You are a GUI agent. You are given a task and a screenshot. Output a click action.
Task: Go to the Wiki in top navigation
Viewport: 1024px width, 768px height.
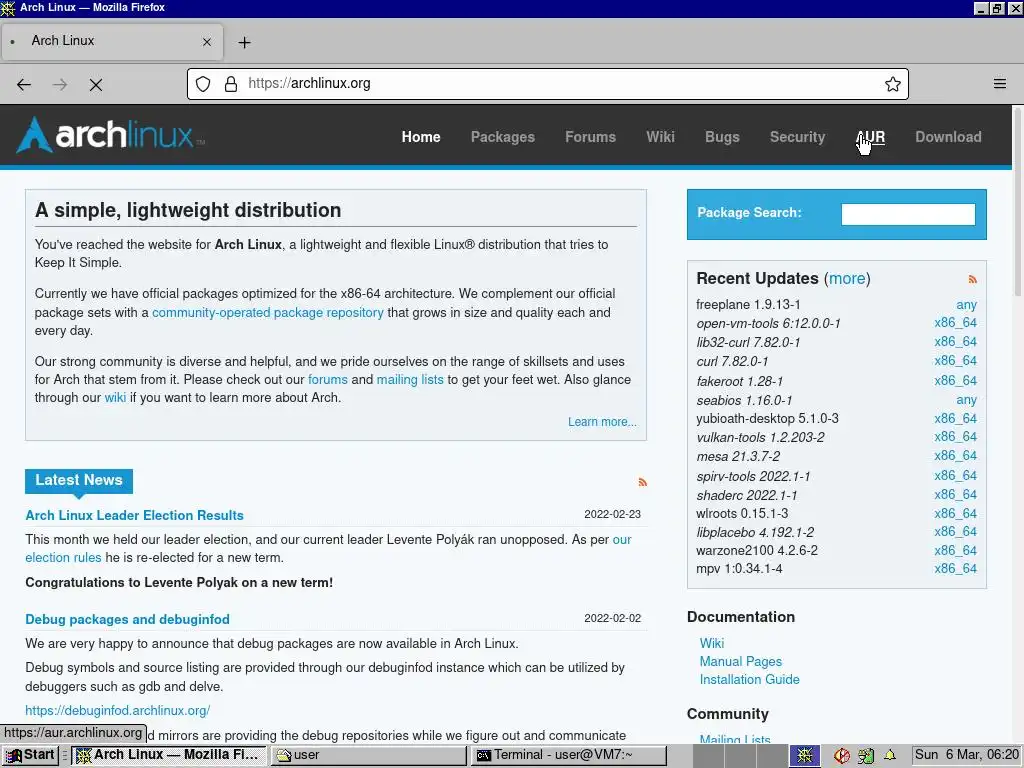coord(660,137)
